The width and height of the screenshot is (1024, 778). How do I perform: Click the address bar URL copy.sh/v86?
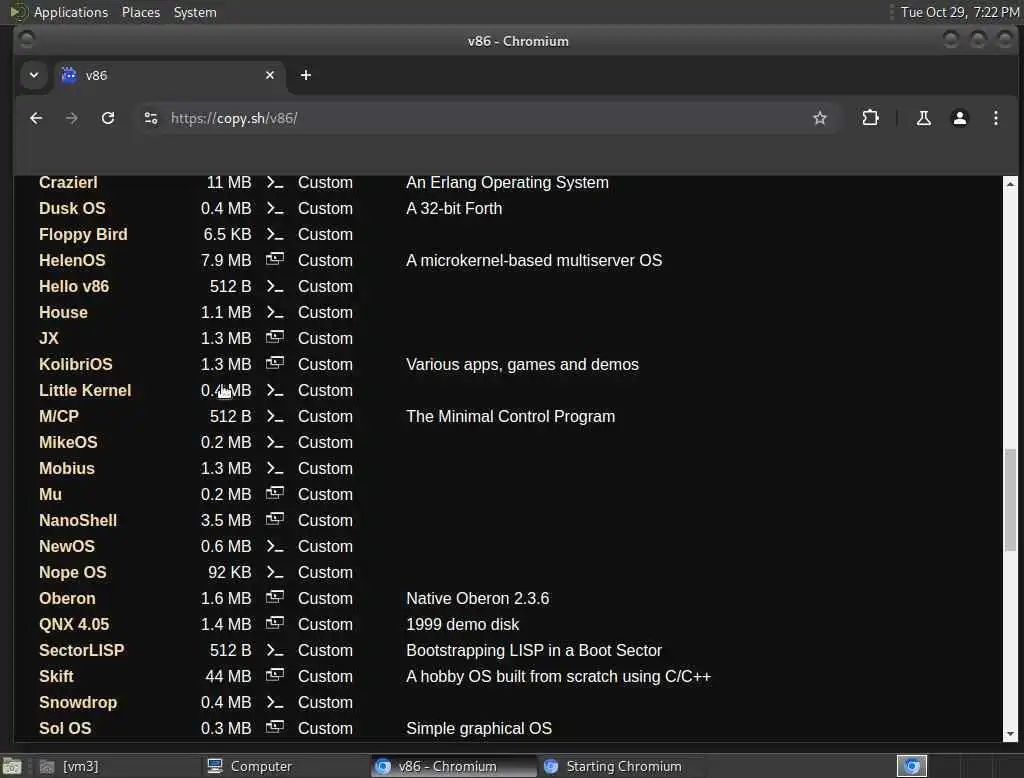pos(234,118)
